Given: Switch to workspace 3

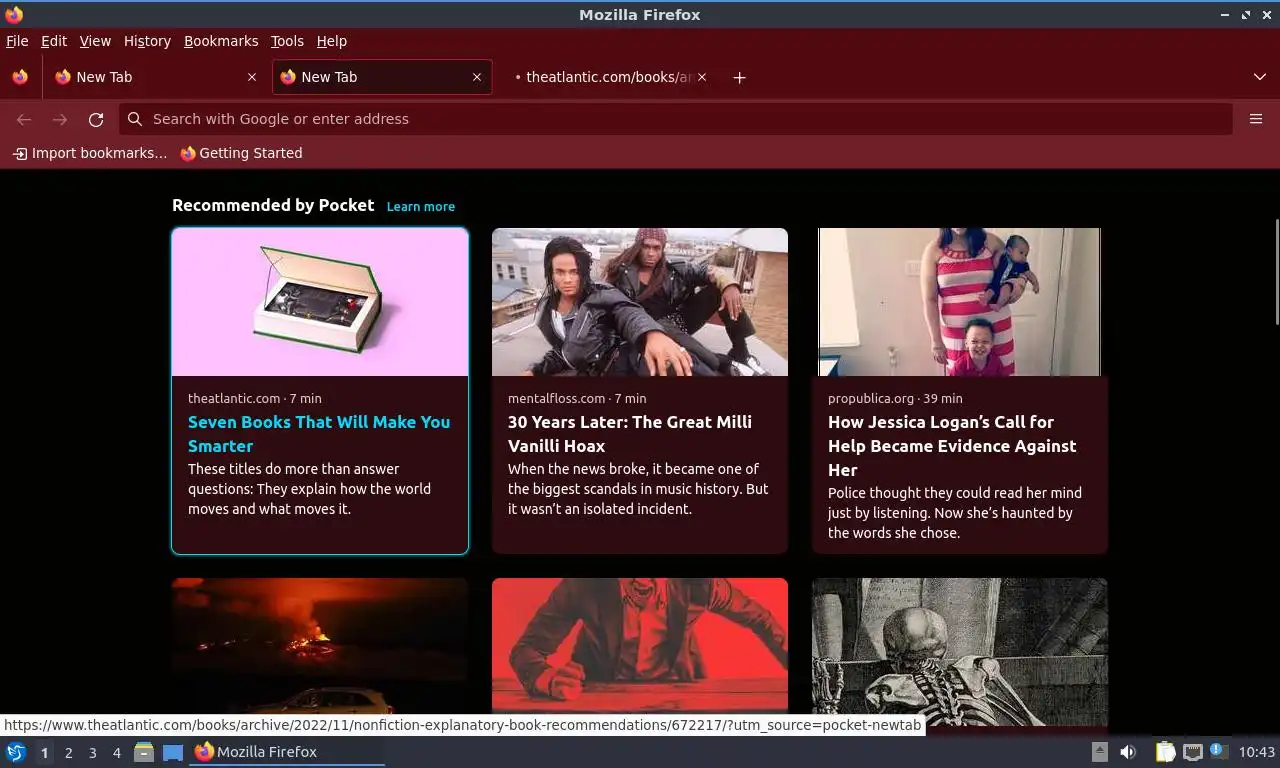Looking at the screenshot, I should [x=92, y=753].
